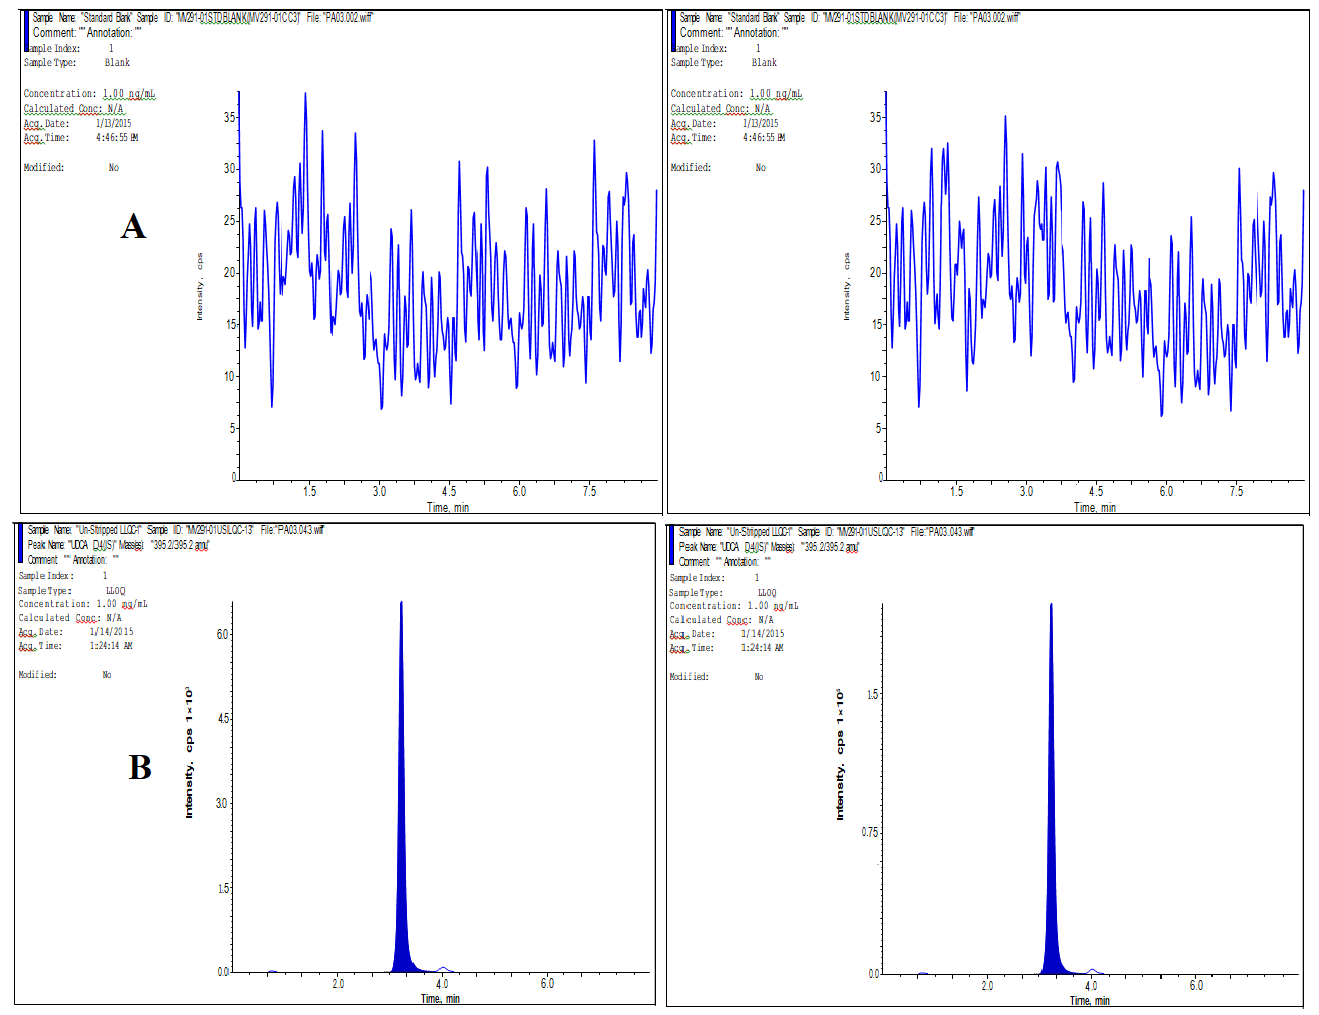Click the bold letter B label
The image size is (1319, 1015).
point(140,767)
